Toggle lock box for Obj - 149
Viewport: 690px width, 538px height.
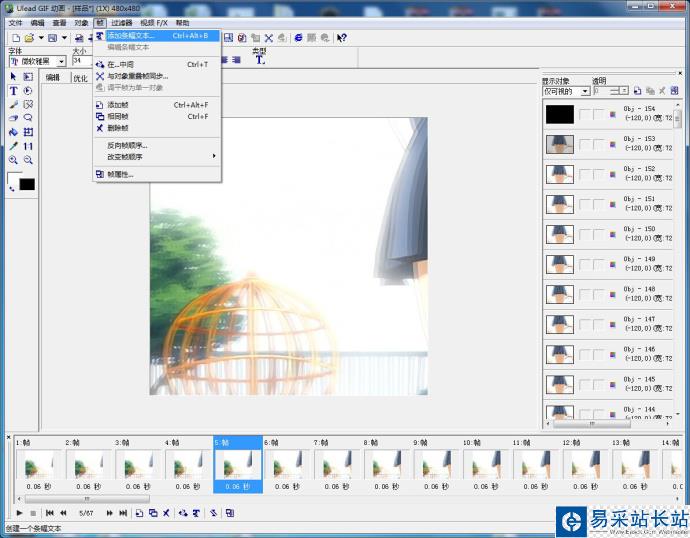598,265
